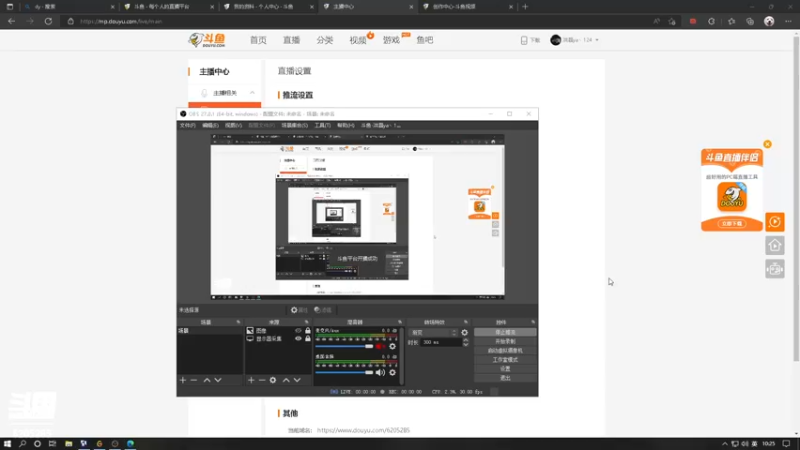This screenshot has height=450, width=800.
Task: Pop out the scene transitions dock header icon
Action: point(466,322)
